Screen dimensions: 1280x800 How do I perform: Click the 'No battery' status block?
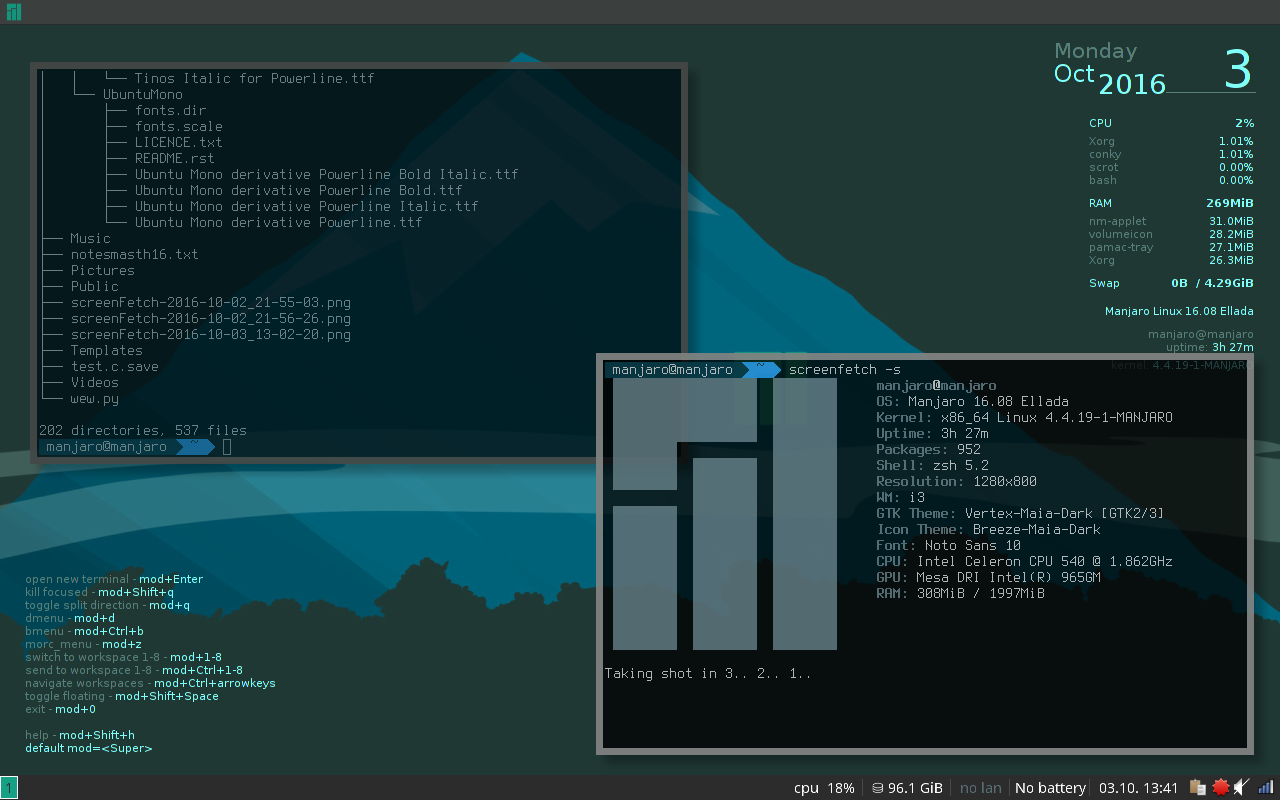click(1050, 788)
